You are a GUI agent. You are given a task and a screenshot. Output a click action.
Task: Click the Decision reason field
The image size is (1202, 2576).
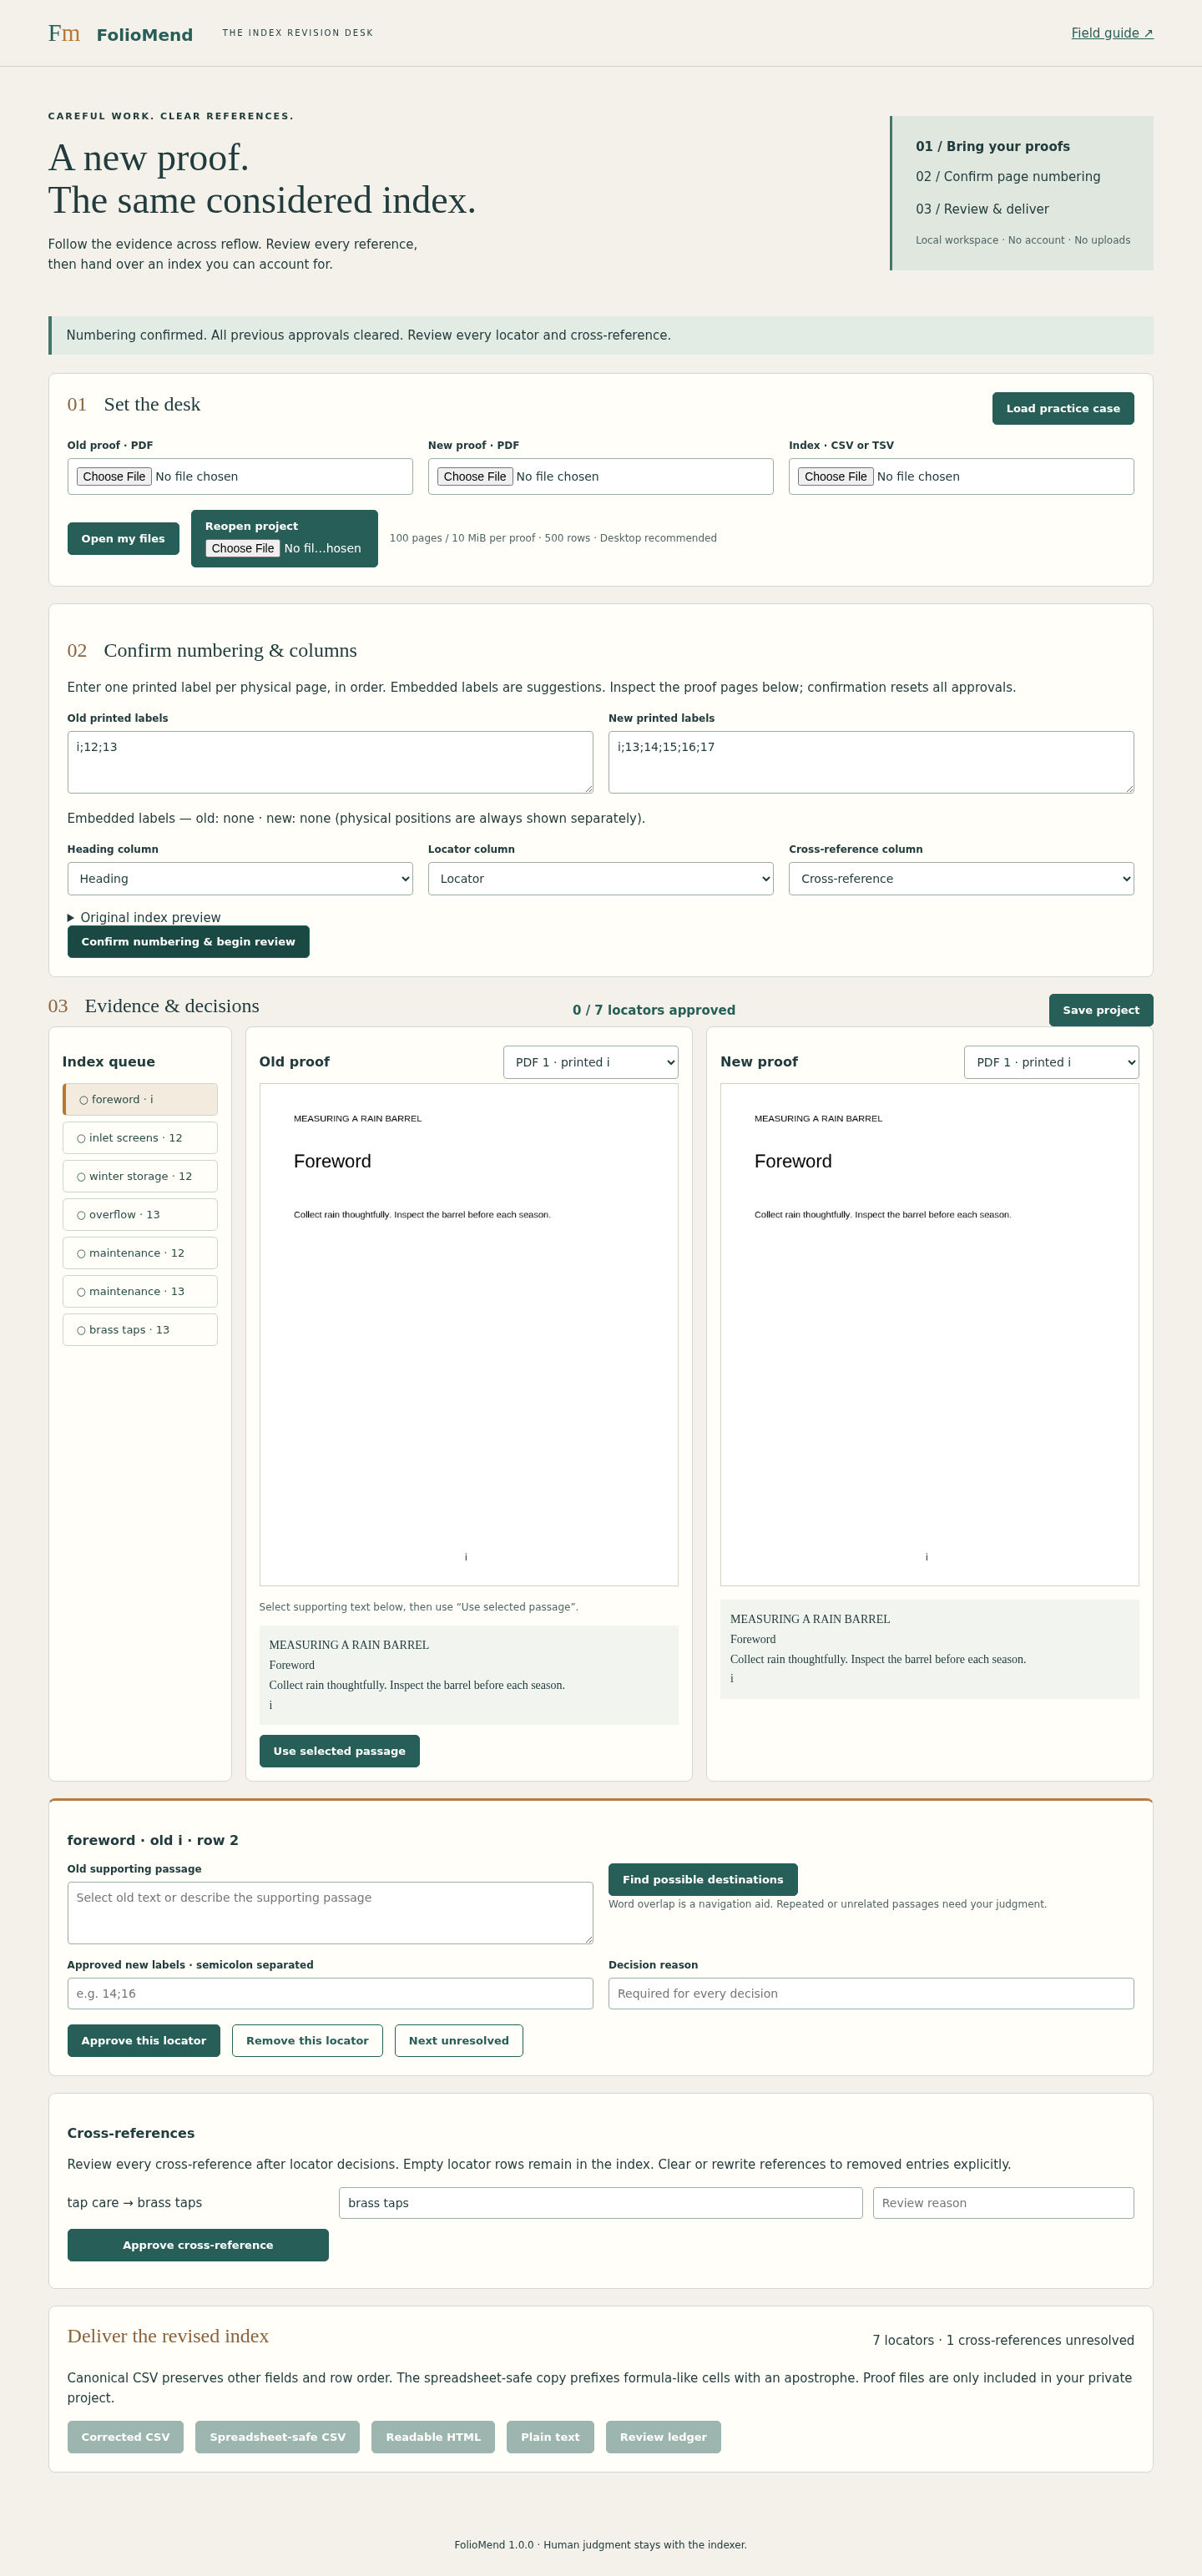871,1993
